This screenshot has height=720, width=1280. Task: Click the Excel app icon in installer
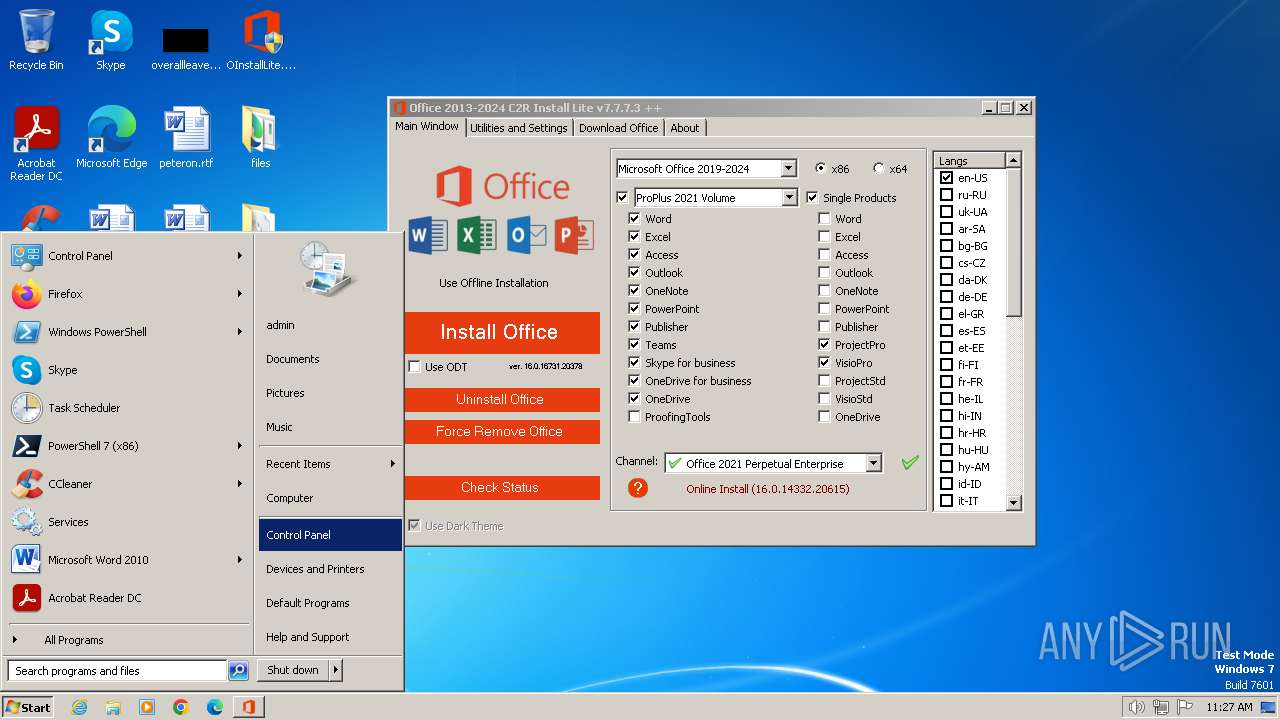pyautogui.click(x=477, y=236)
